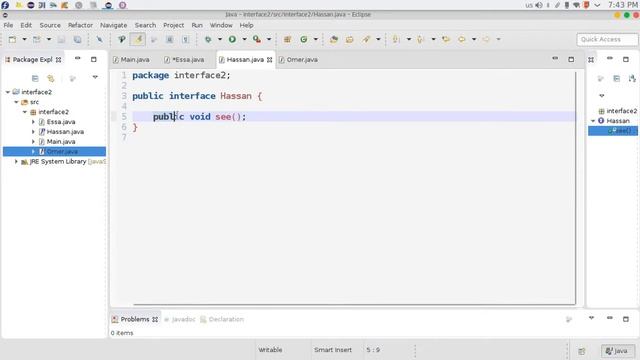Click the Back navigation arrow icon
The image size is (640, 360).
click(462, 39)
